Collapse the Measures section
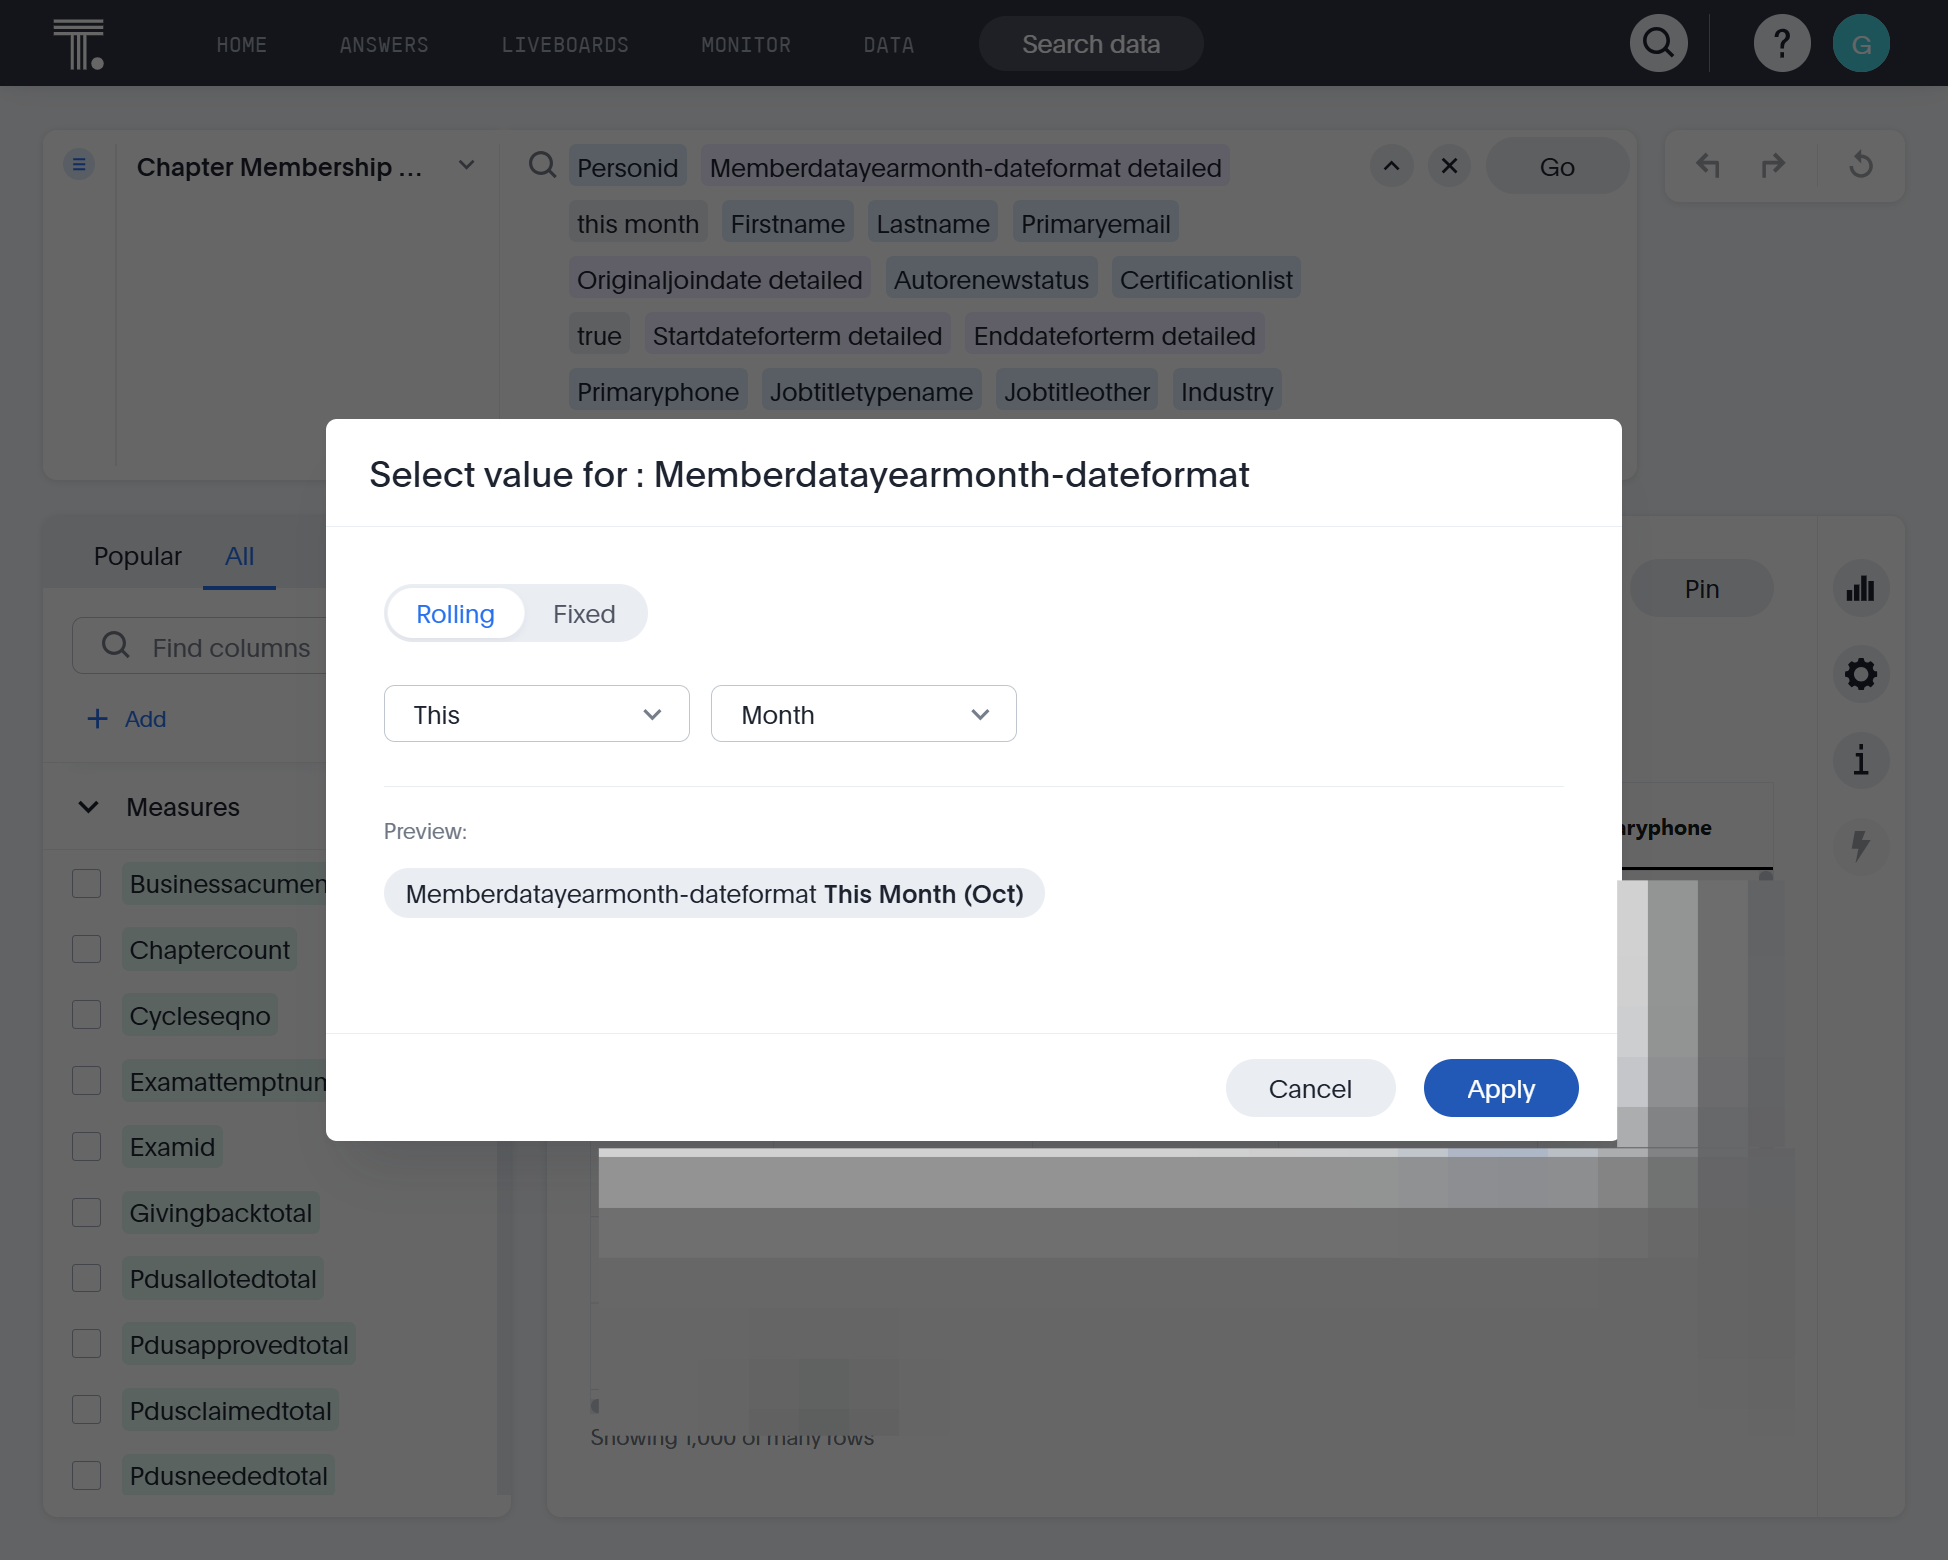Screen dimensions: 1948x1560 pos(89,807)
